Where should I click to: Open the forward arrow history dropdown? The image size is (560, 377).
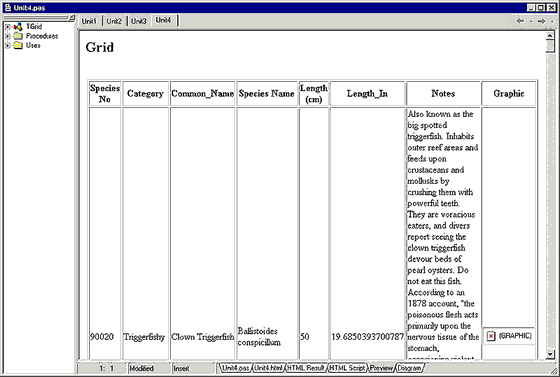552,21
